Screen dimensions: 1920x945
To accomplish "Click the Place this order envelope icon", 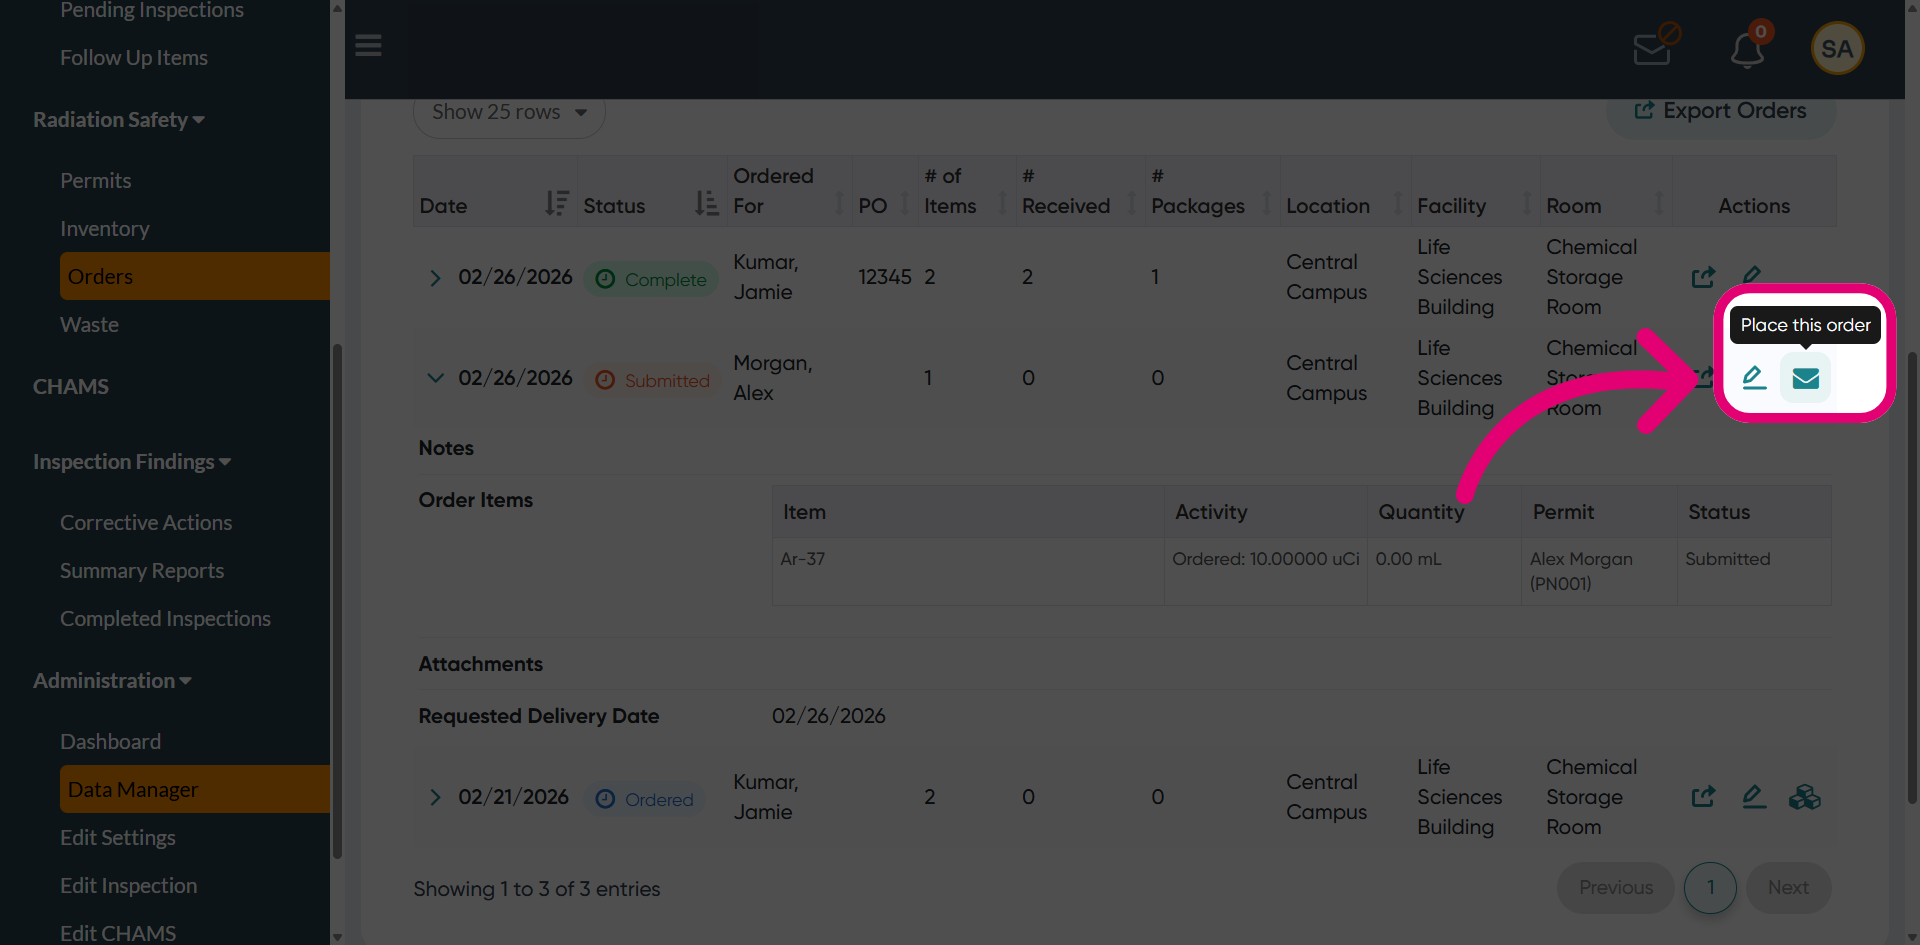I will point(1805,378).
